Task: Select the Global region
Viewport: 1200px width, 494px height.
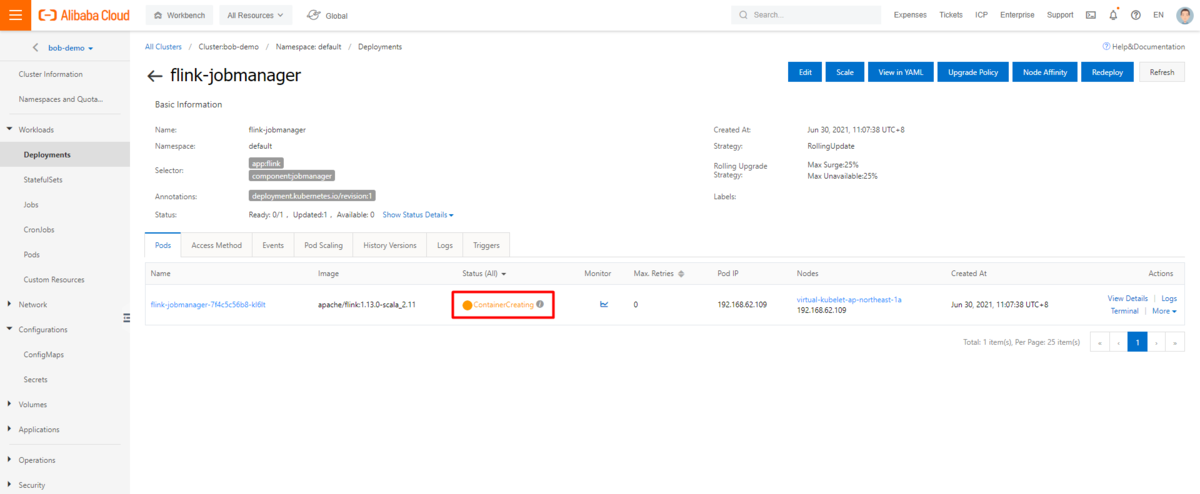Action: tap(327, 15)
